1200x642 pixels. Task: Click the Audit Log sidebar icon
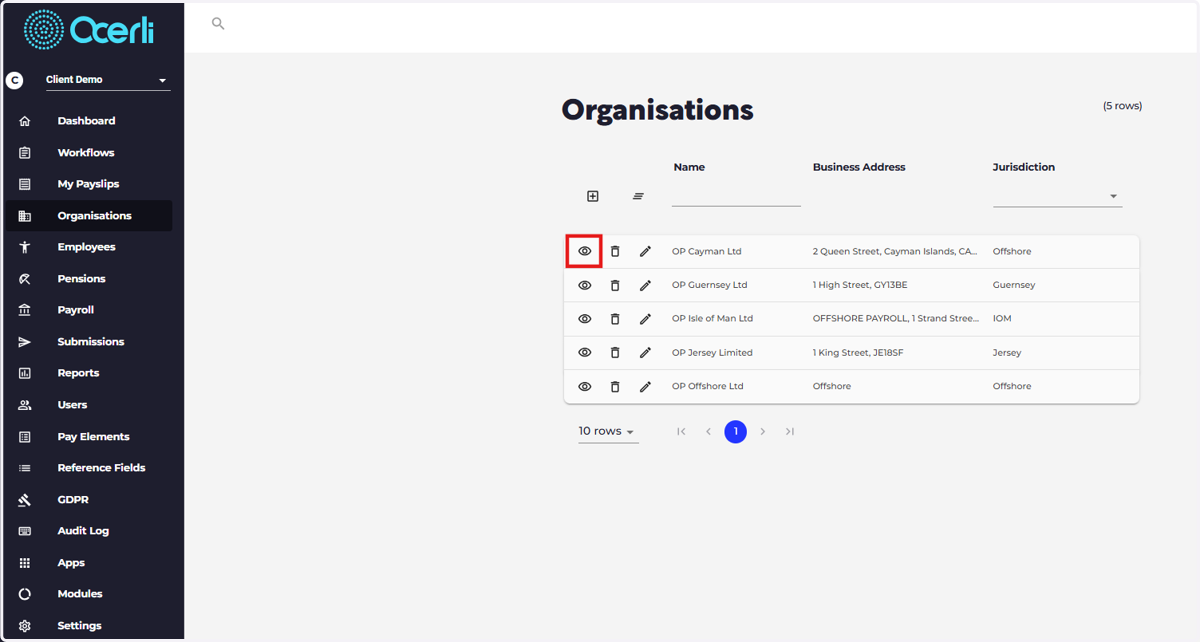point(25,531)
